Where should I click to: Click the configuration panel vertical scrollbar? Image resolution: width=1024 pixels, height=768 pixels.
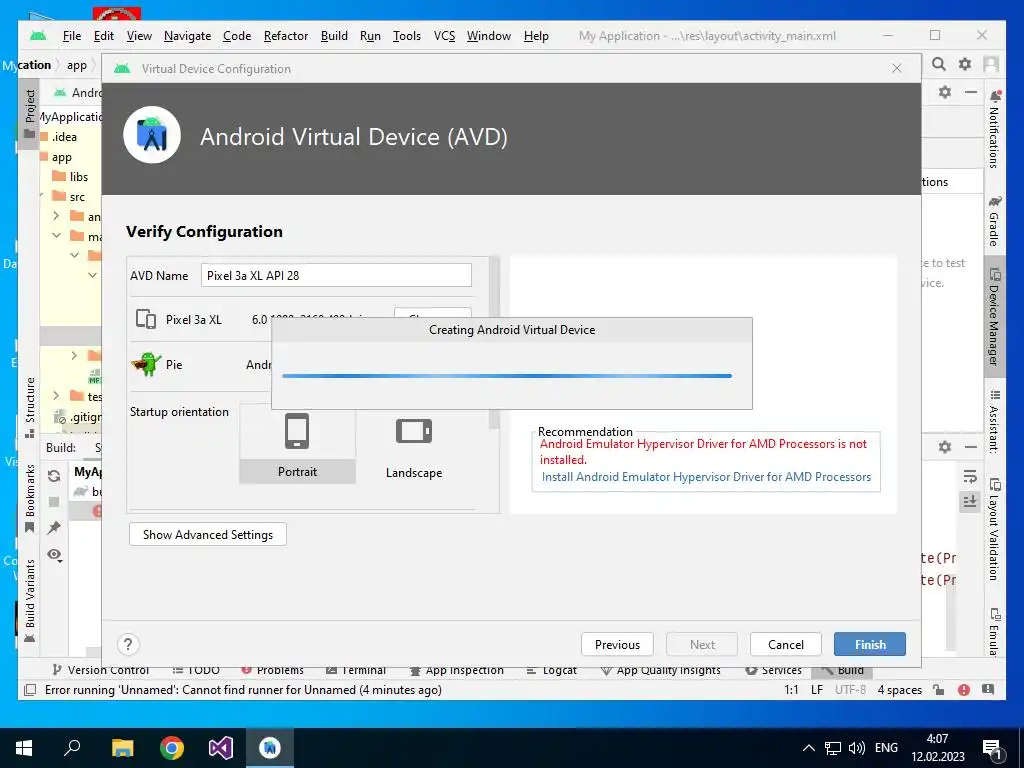click(494, 342)
